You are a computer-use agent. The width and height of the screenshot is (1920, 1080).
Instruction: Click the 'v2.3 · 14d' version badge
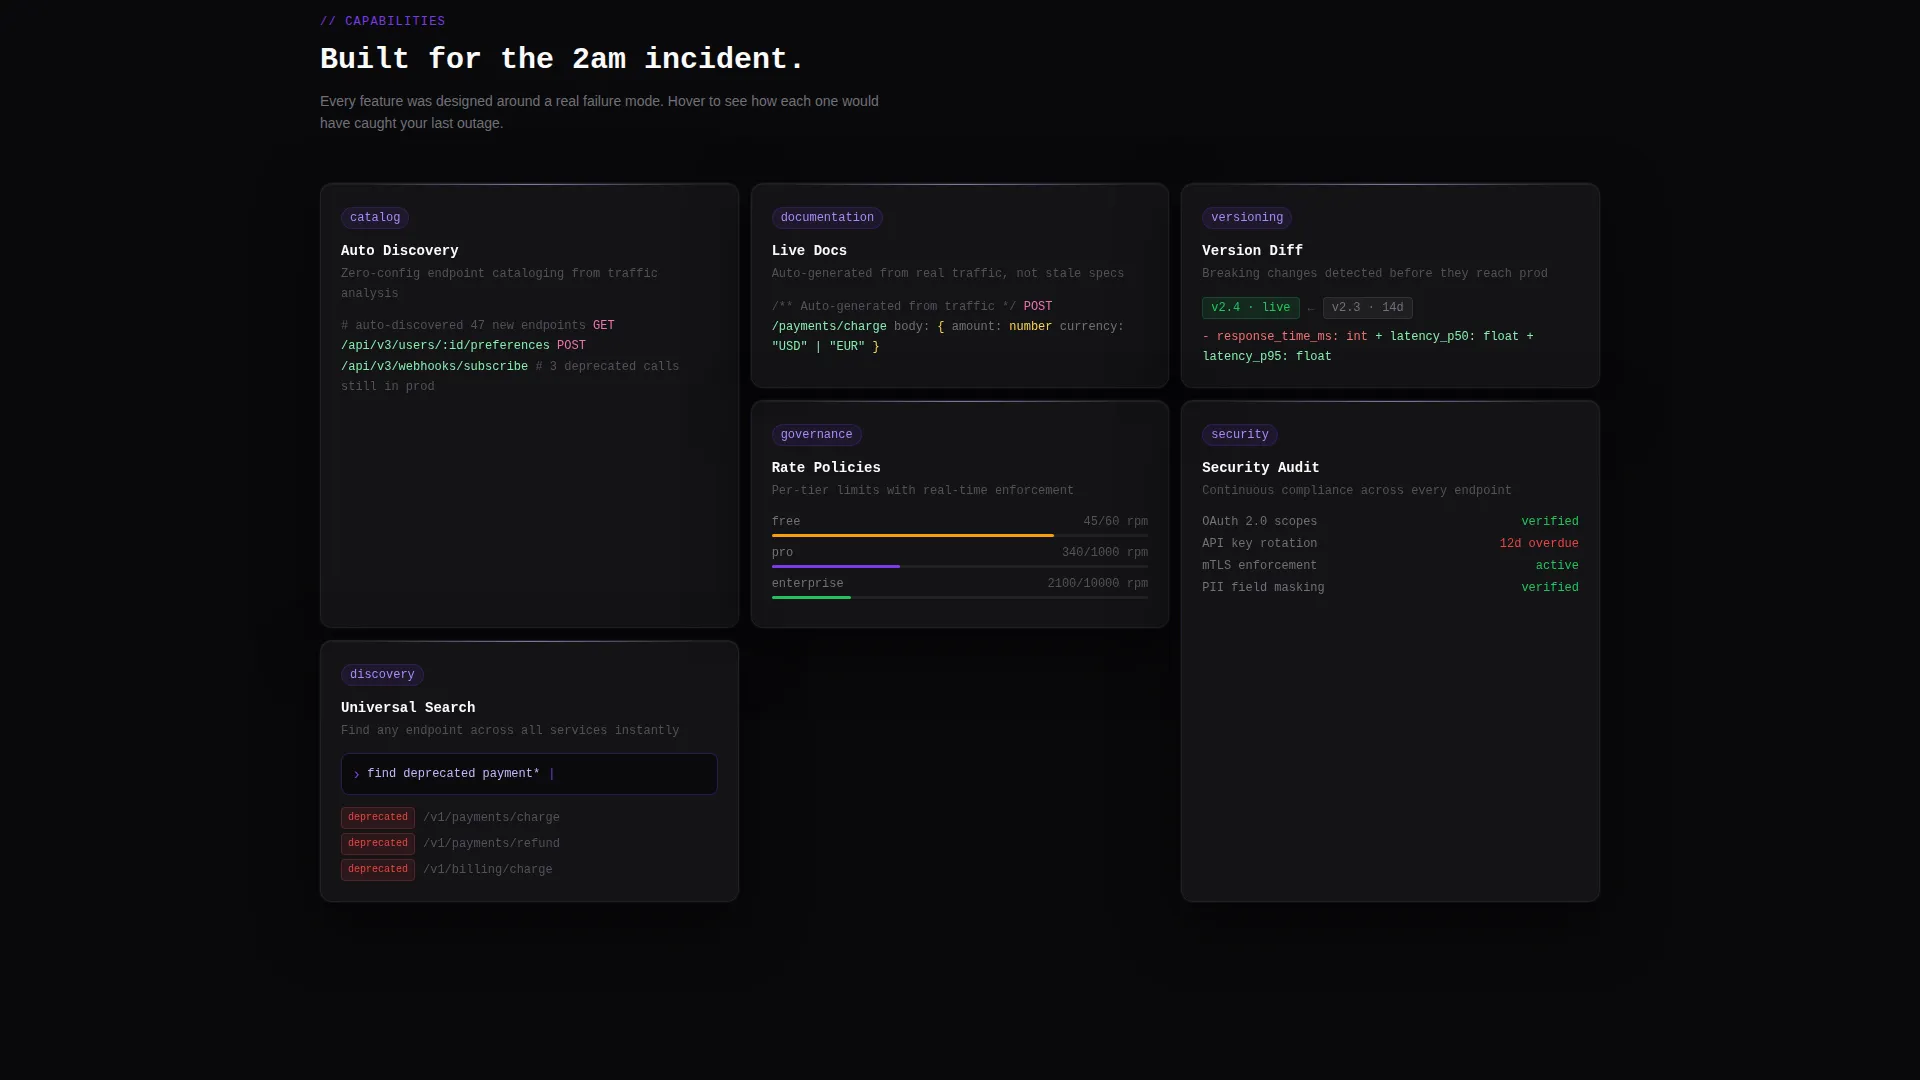pos(1367,308)
